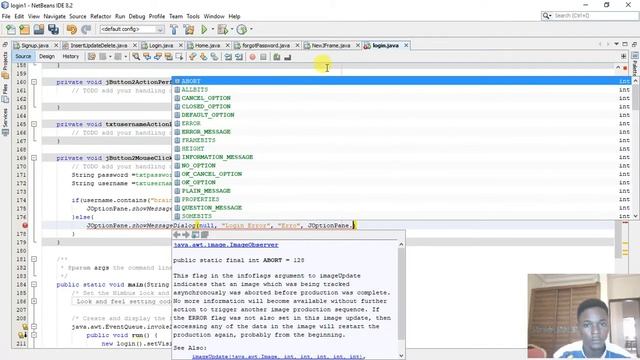Viewport: 640px width, 360px height.
Task: Click the Build Project hammer icon
Action: tap(174, 29)
